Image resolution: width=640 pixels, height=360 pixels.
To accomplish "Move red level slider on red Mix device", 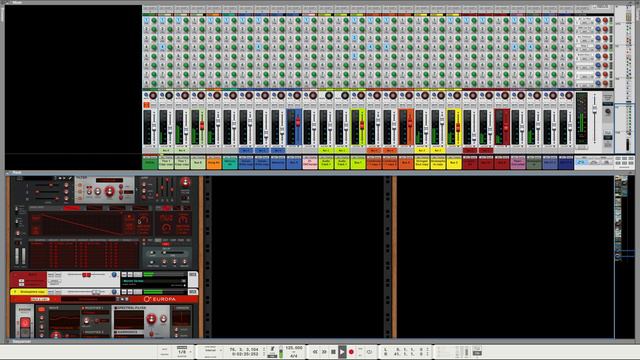I will tap(87, 275).
